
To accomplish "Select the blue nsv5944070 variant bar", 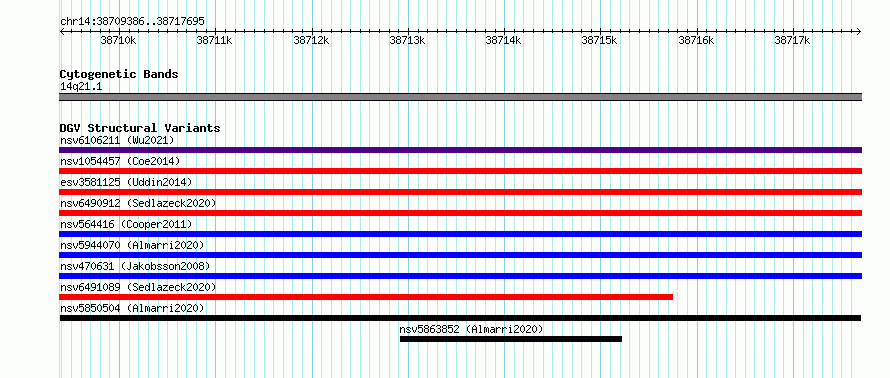I will (460, 255).
